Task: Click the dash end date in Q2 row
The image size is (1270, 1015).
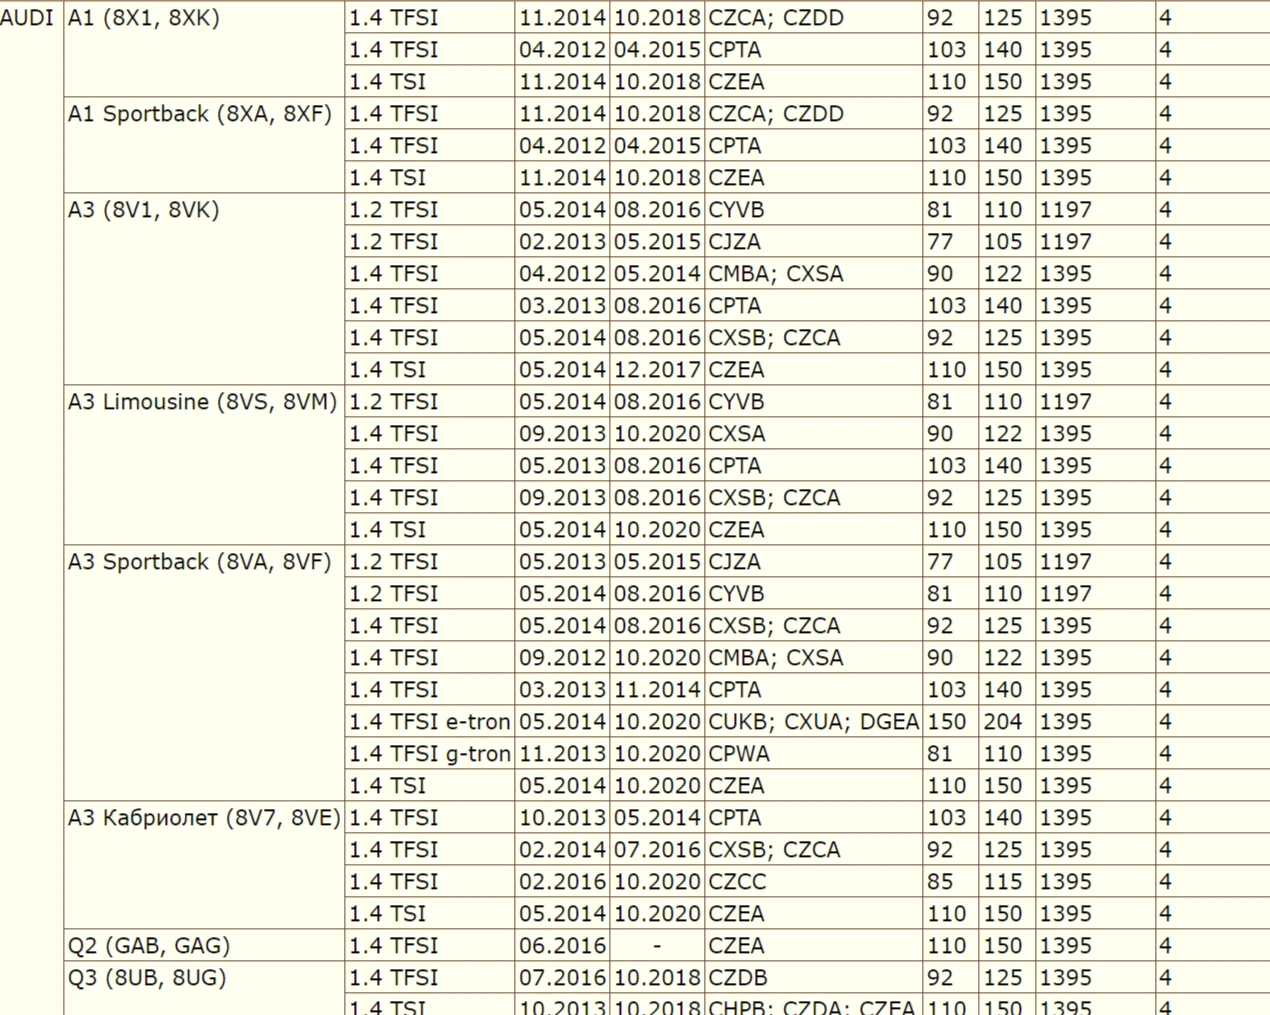Action: [657, 946]
